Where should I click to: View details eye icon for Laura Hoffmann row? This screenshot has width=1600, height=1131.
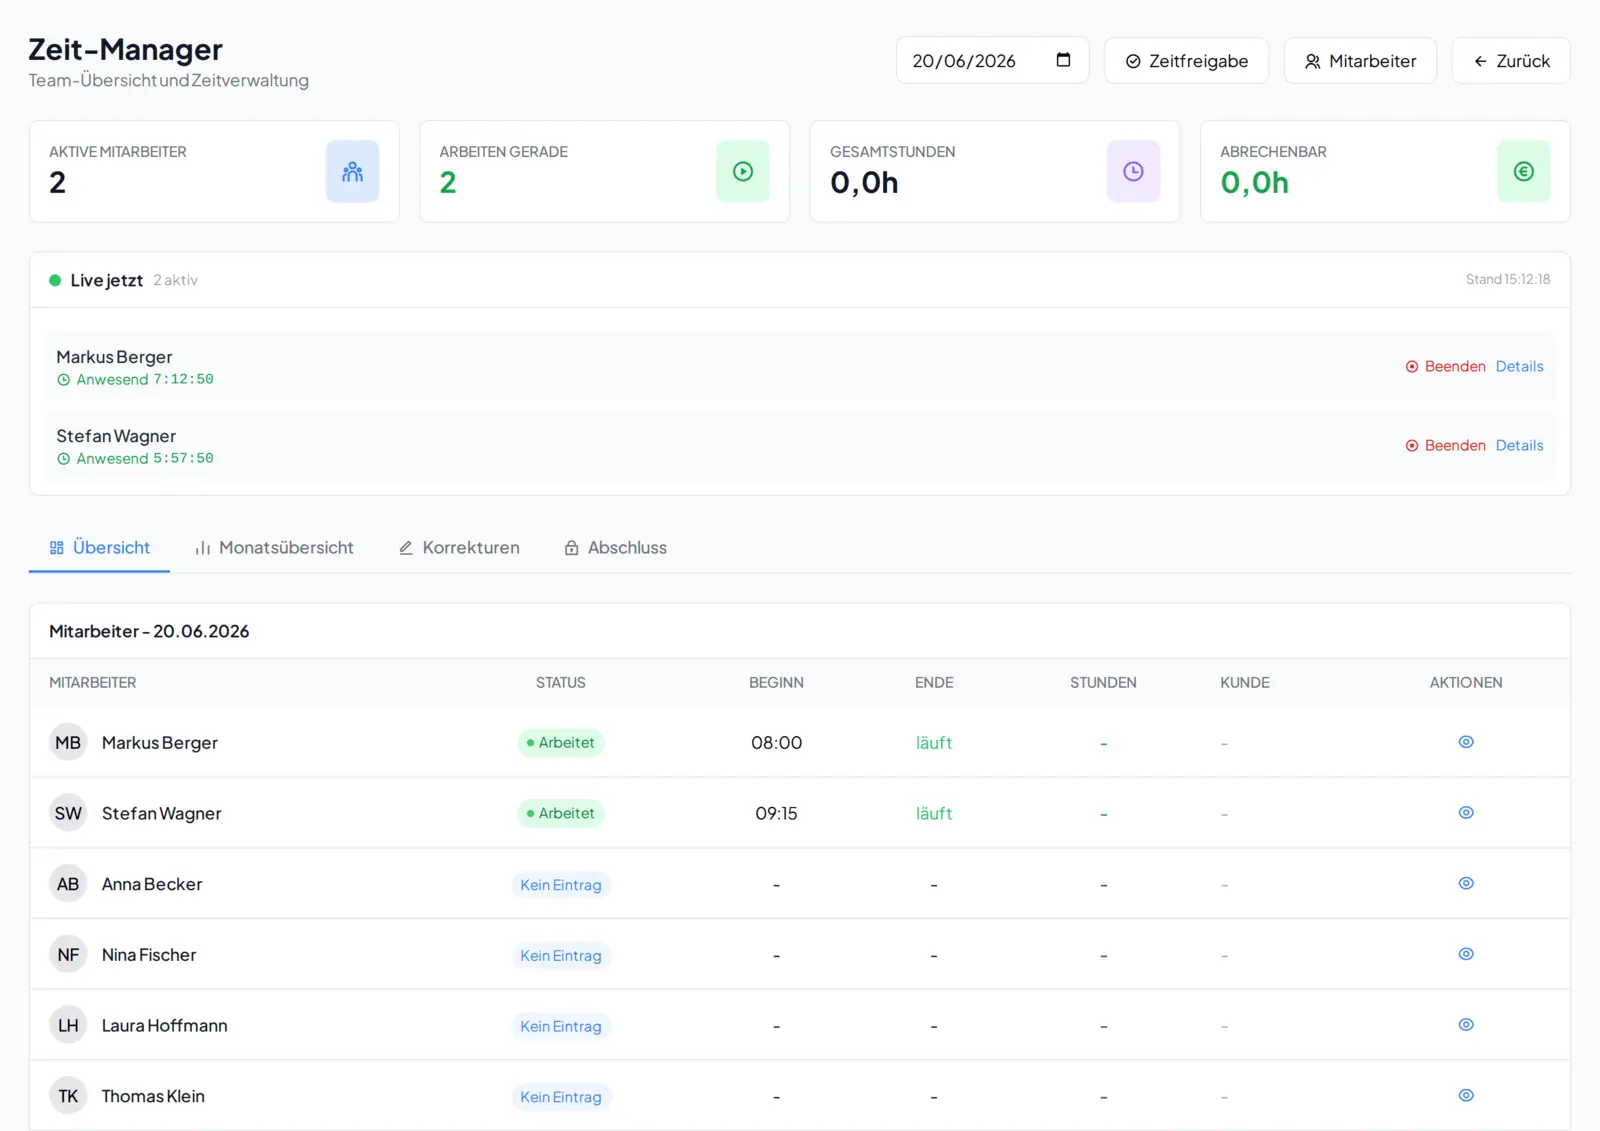tap(1466, 1025)
